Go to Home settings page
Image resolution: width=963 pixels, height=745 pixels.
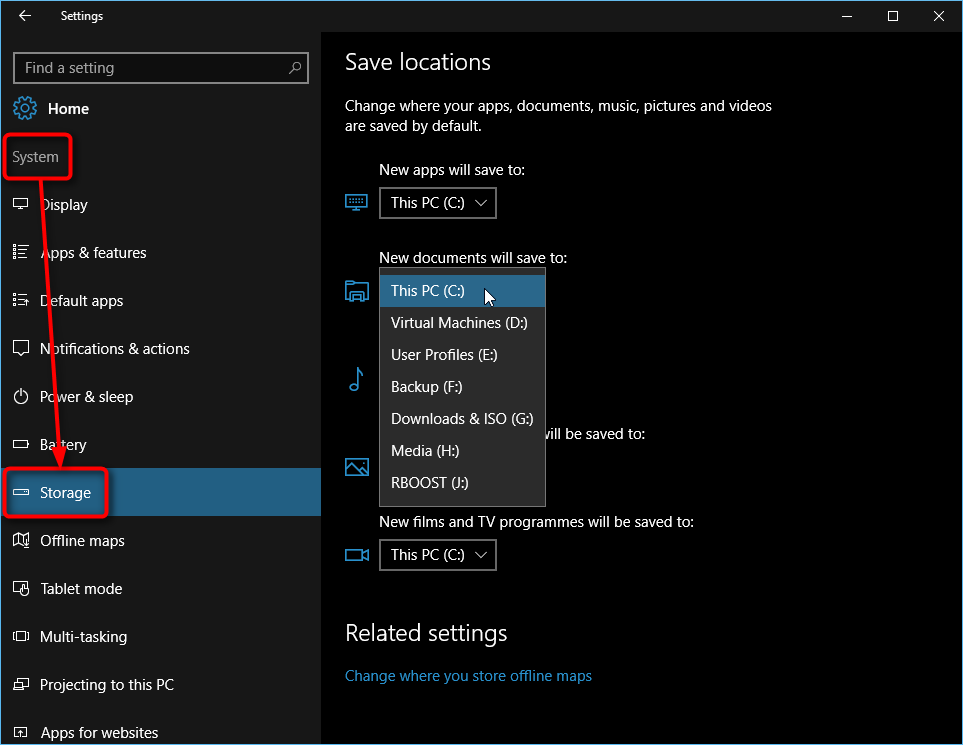(x=161, y=109)
